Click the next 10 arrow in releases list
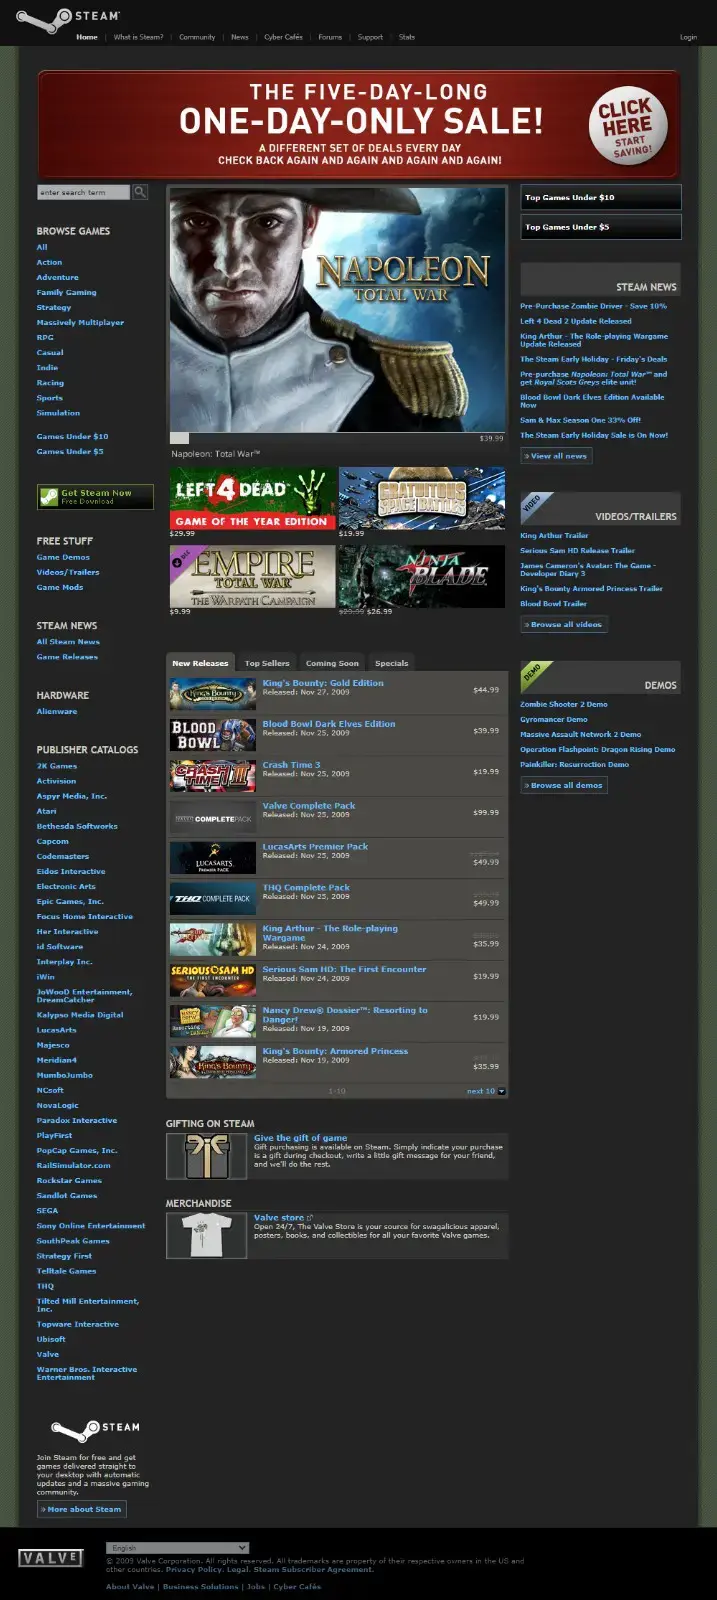The width and height of the screenshot is (717, 1600). point(502,1091)
